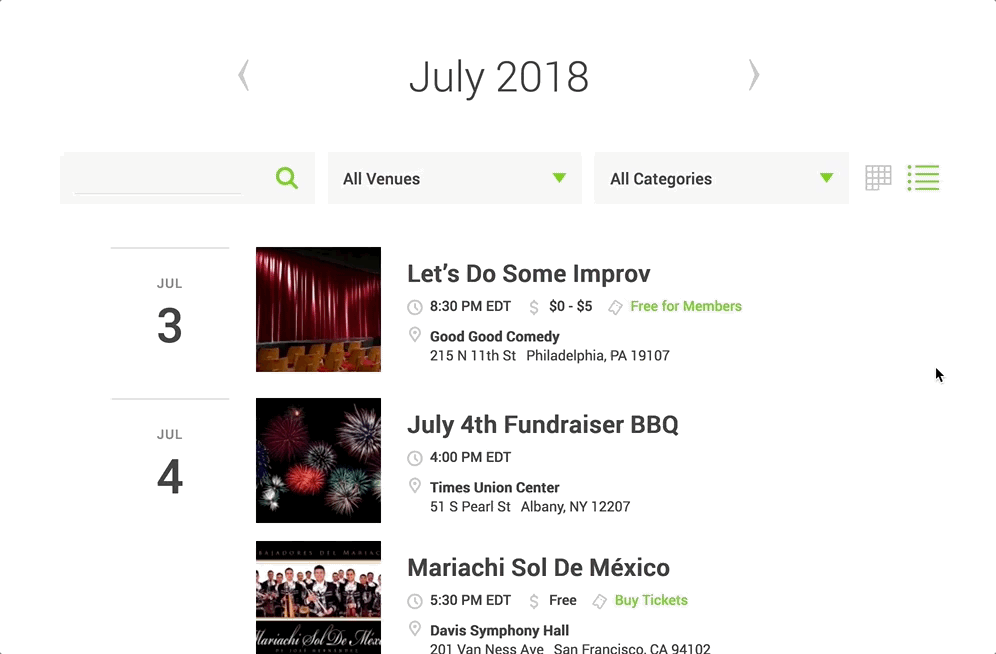Click the Good Good Comedy location pin icon
The image size is (996, 654).
click(x=415, y=336)
